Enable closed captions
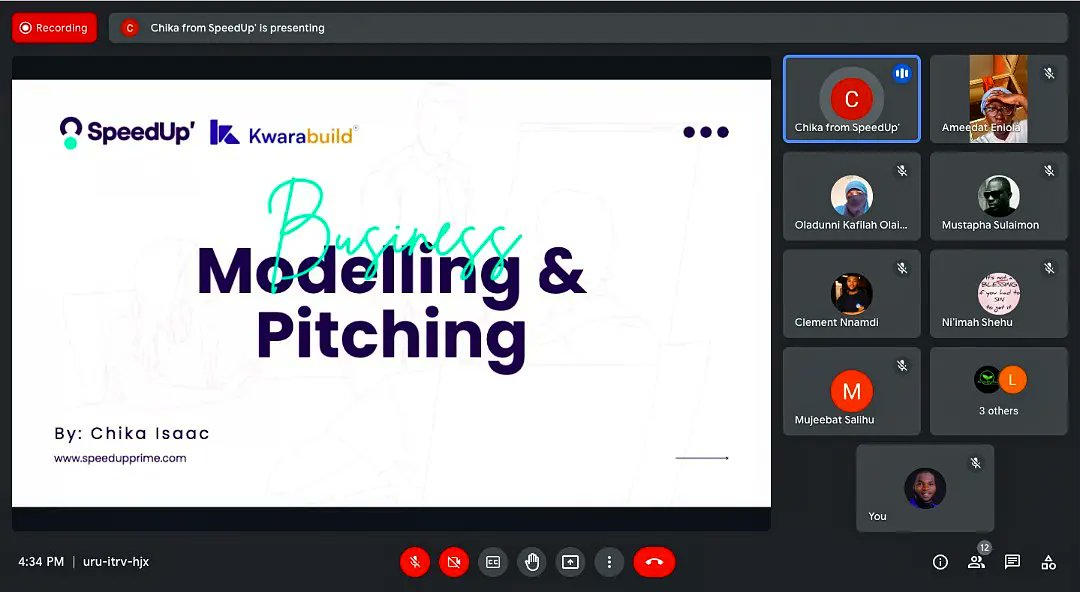The height and width of the screenshot is (592, 1080). (x=493, y=562)
